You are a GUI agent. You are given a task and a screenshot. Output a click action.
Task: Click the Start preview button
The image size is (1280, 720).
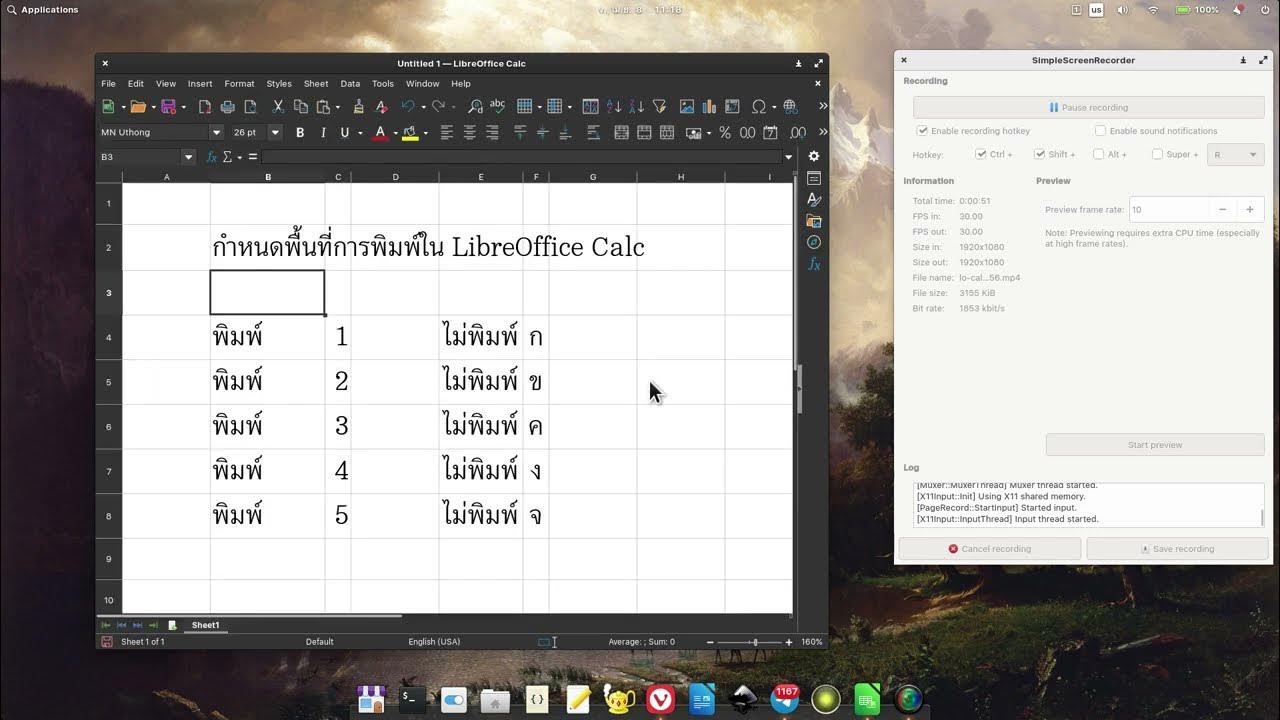click(x=1155, y=445)
